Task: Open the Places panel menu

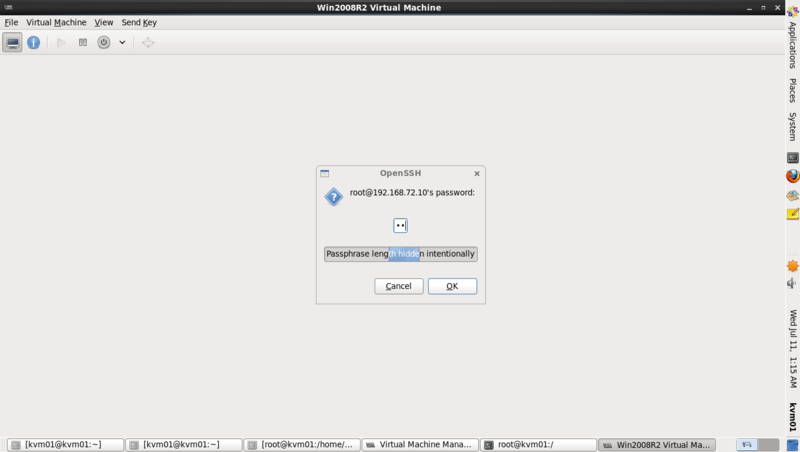Action: pos(792,90)
